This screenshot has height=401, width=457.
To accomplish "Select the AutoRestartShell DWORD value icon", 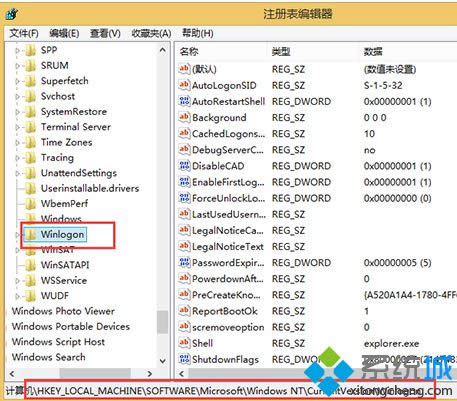I will 184,101.
